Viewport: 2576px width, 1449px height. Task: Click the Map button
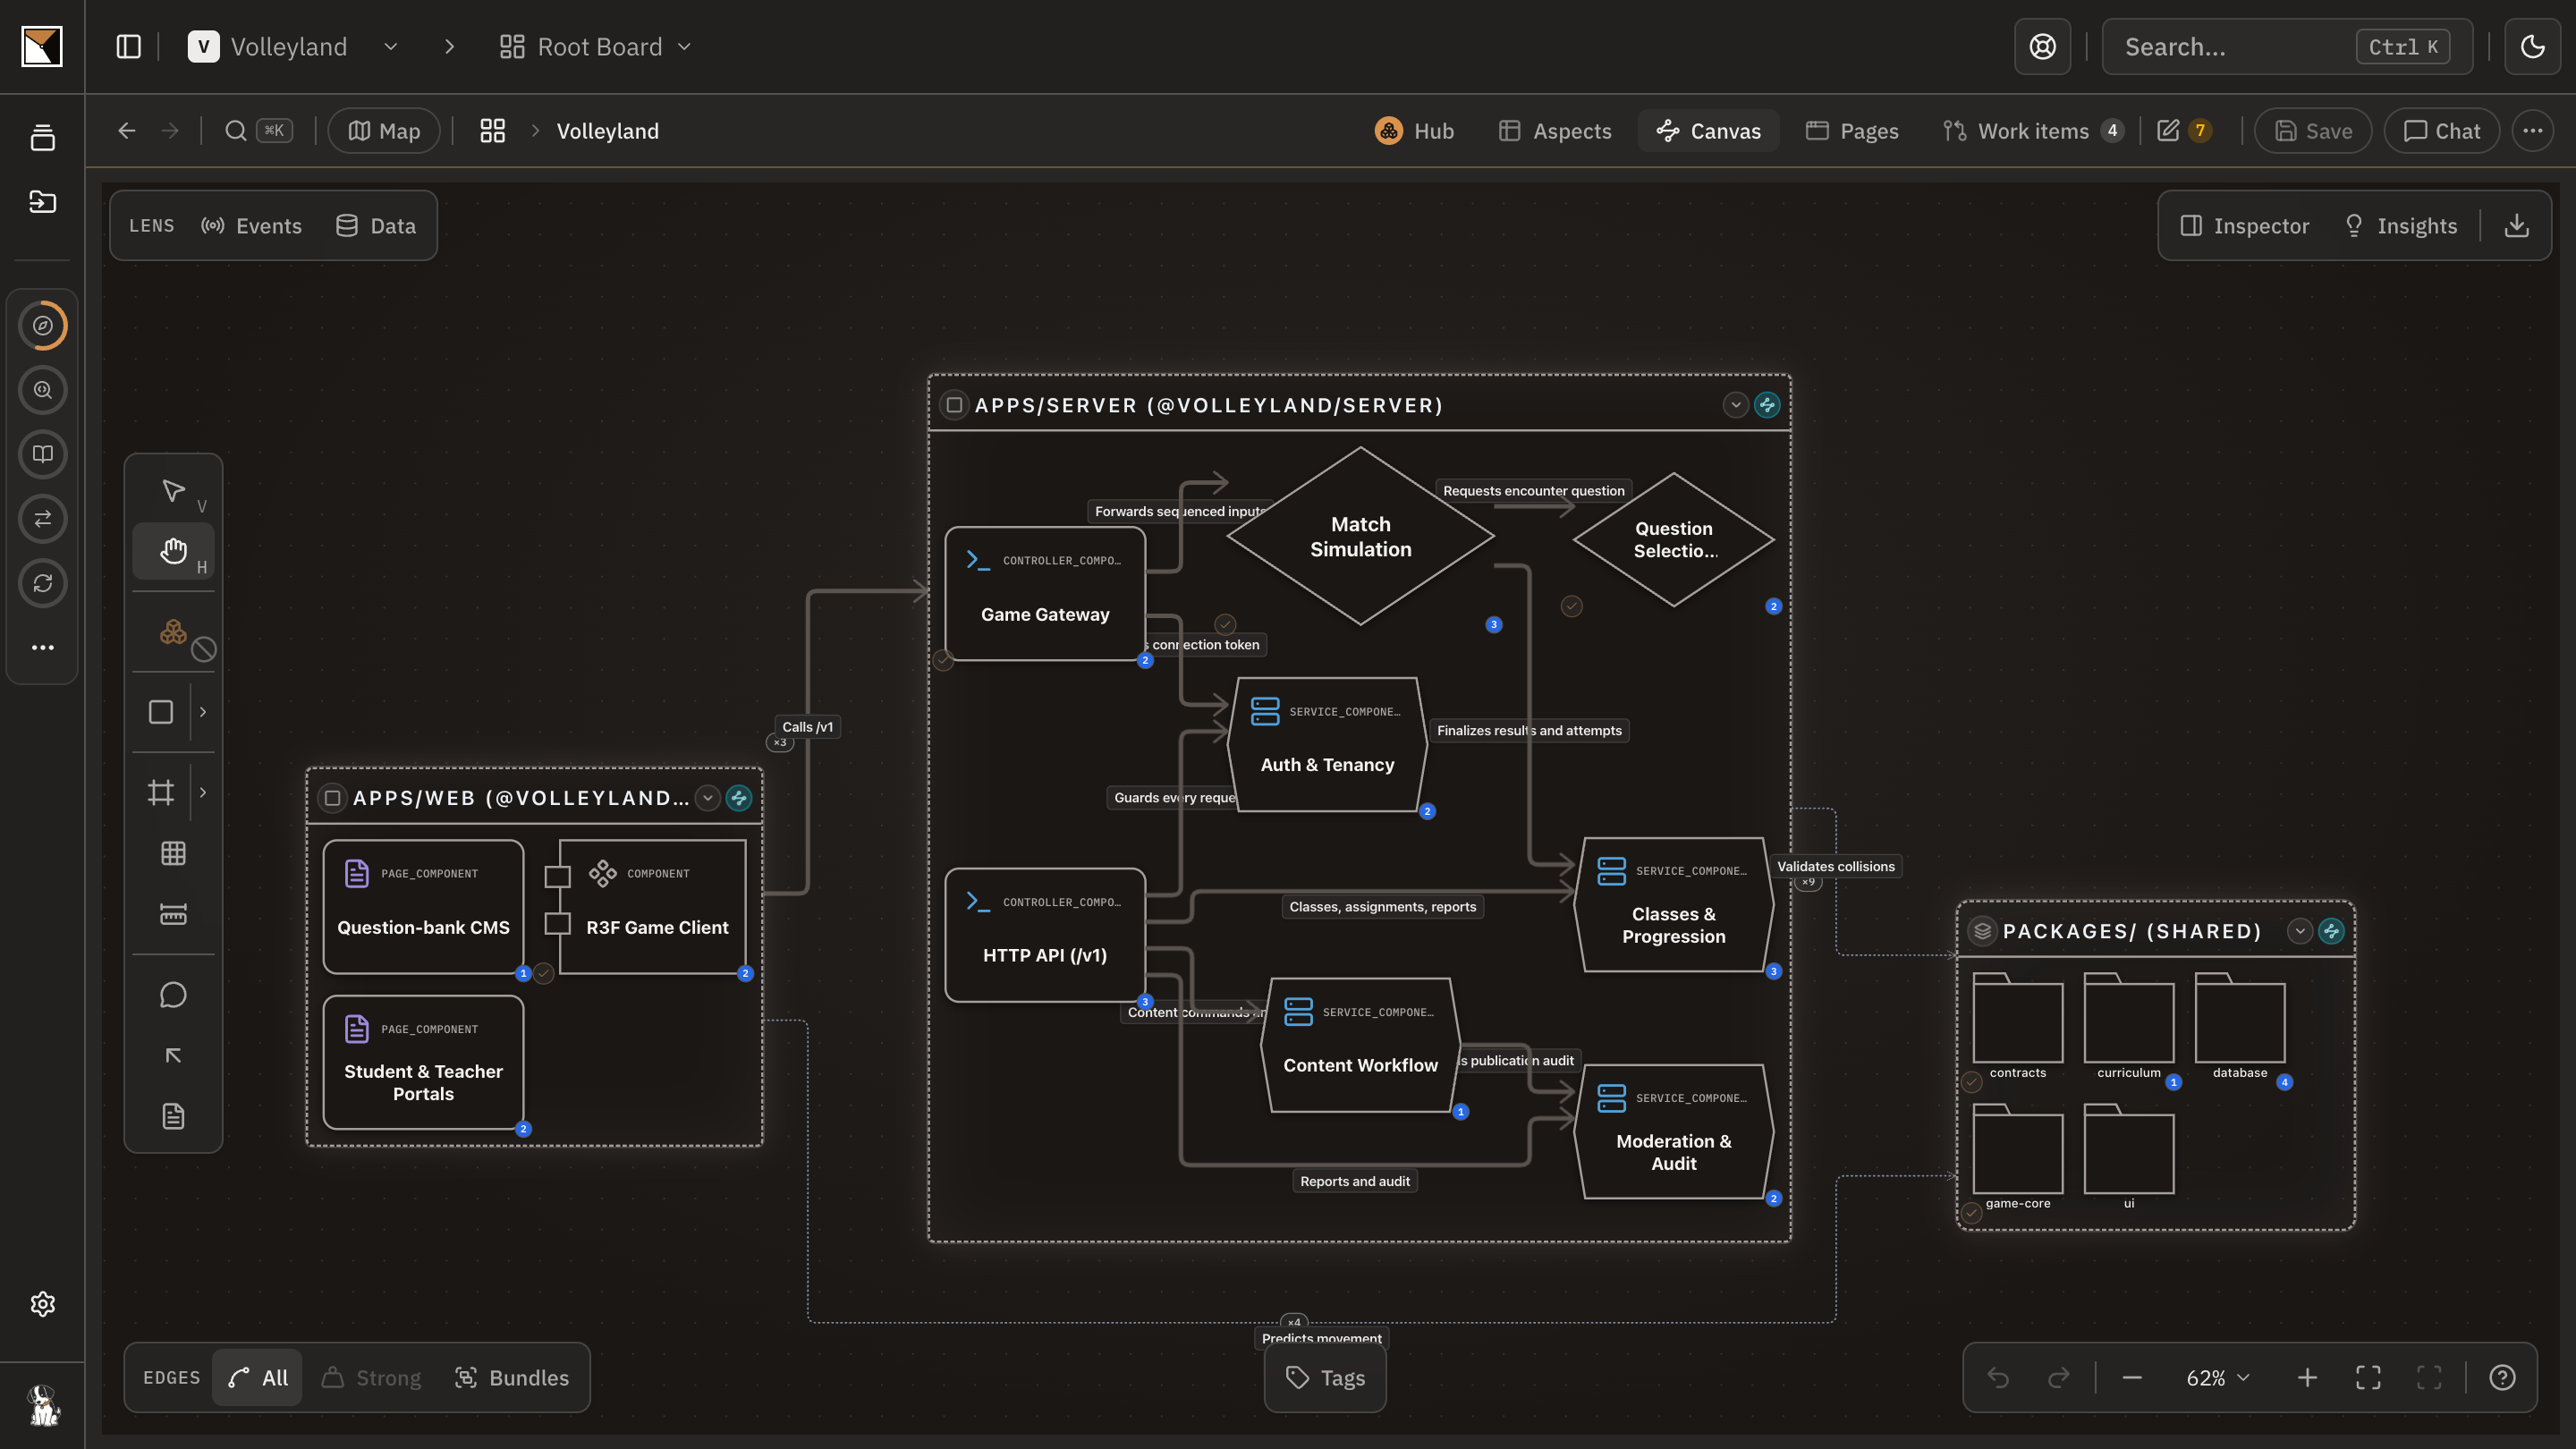[x=384, y=131]
